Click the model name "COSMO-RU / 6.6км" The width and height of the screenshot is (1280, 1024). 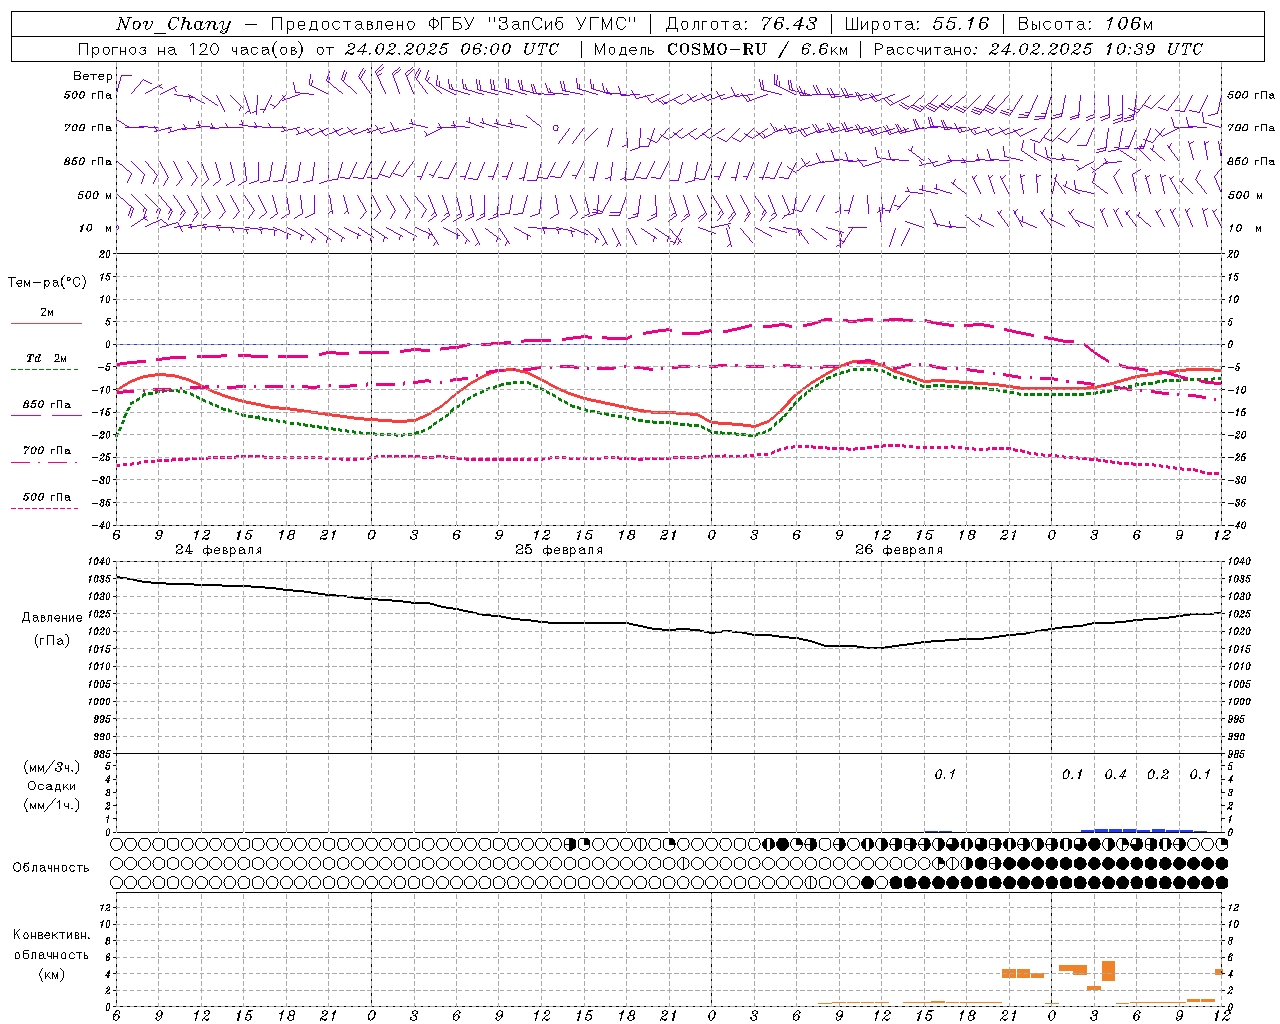(x=758, y=49)
